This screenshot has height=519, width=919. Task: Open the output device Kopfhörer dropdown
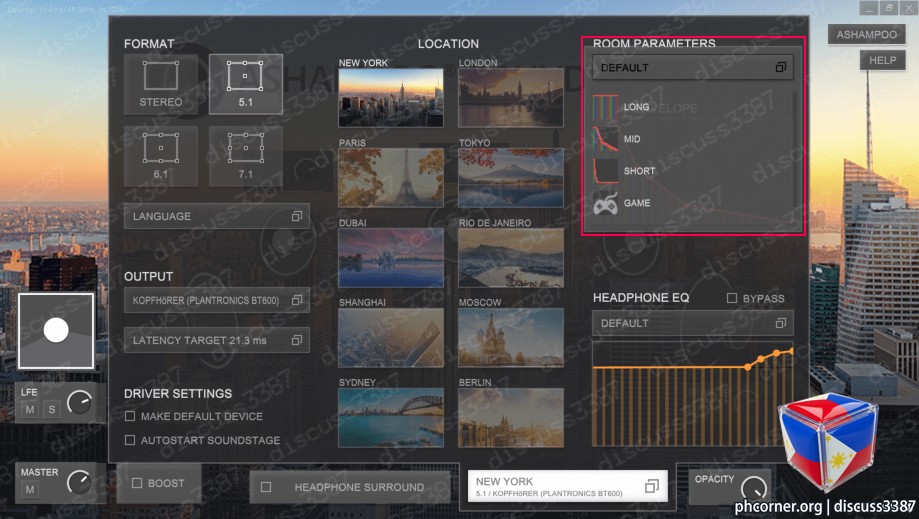(x=217, y=300)
